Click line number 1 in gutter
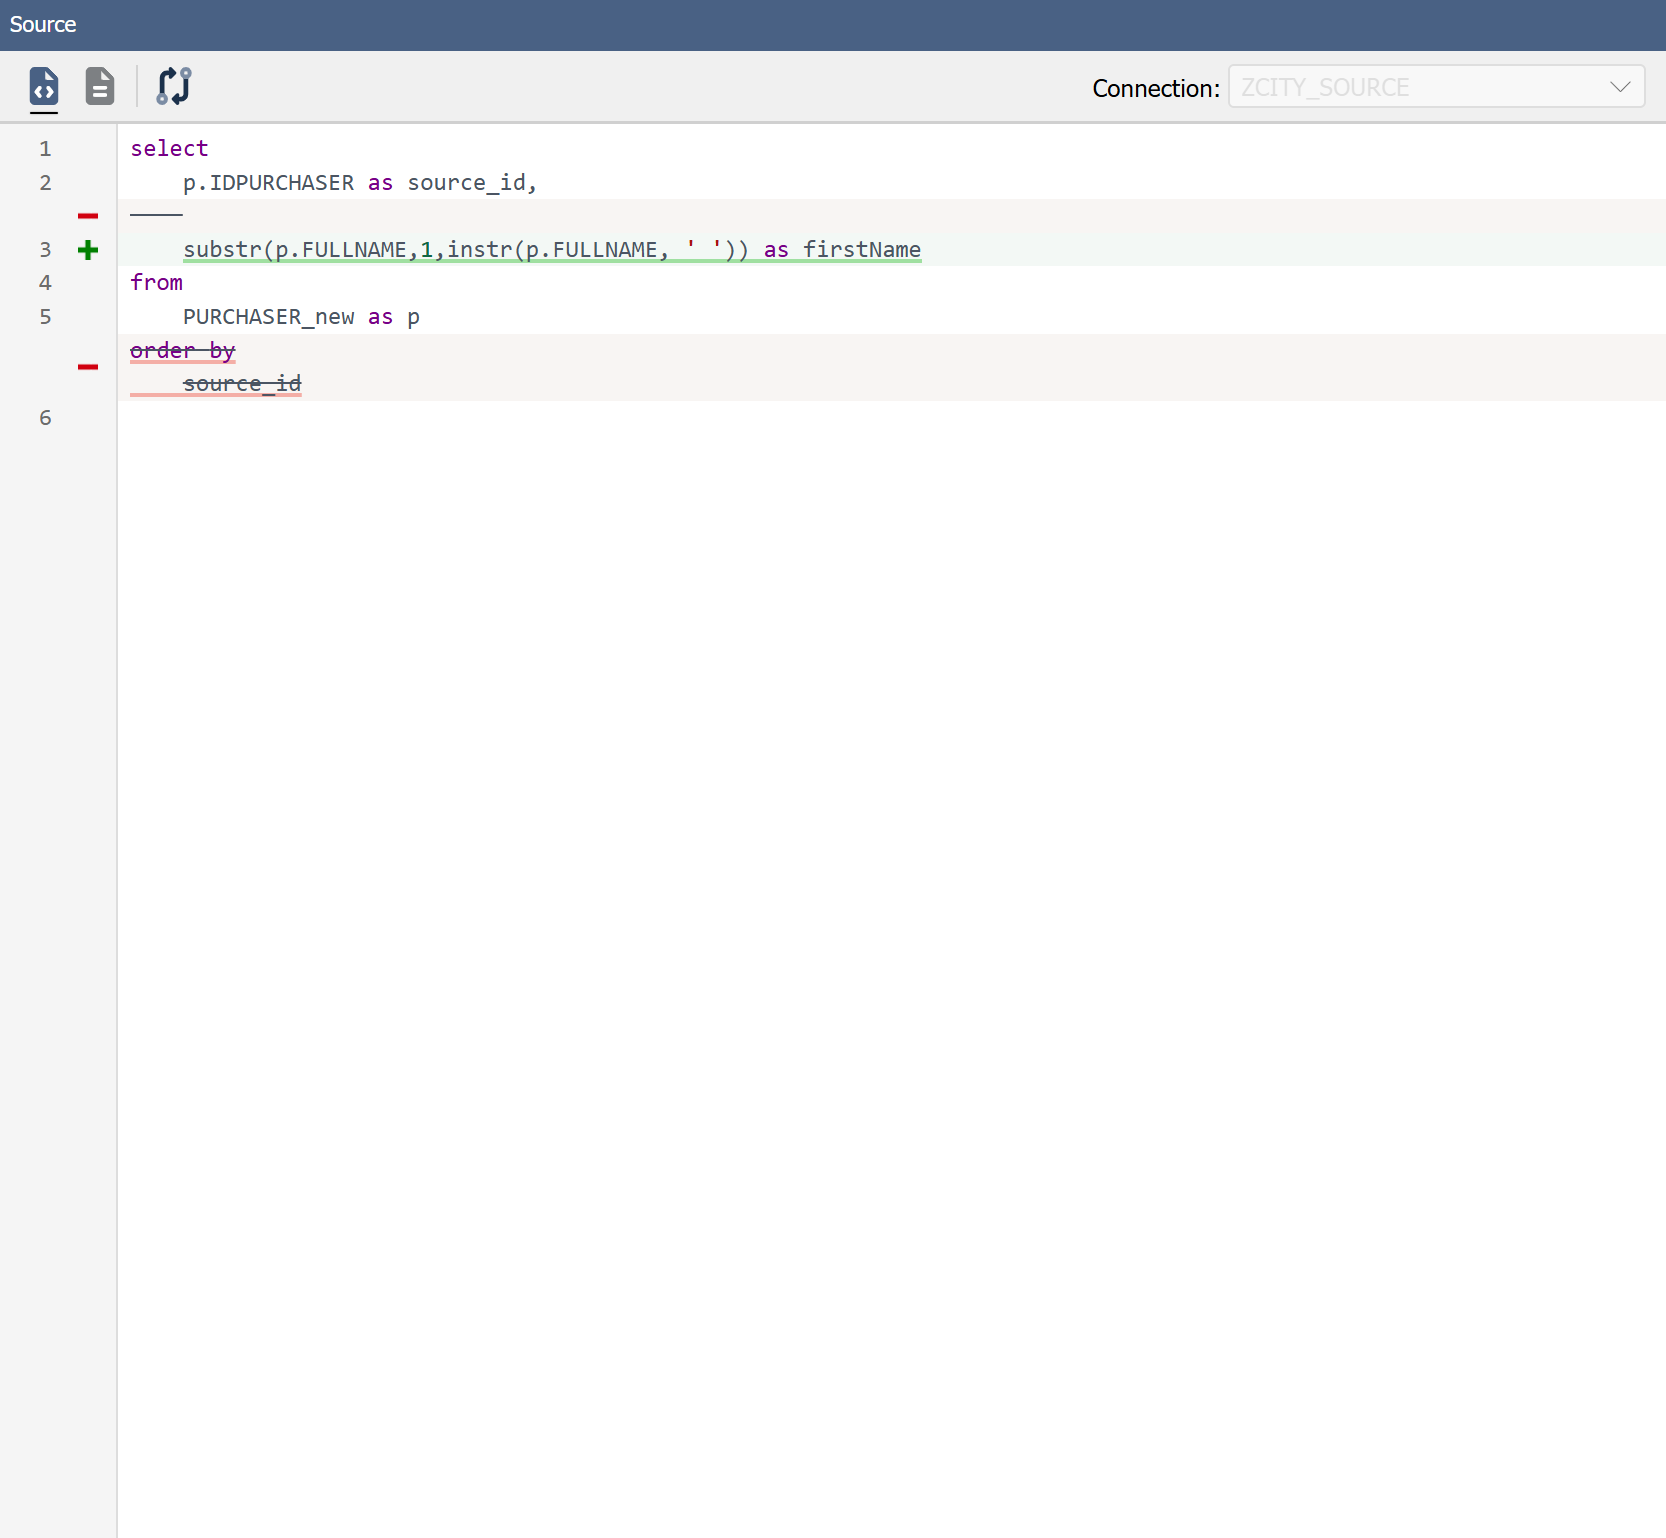This screenshot has width=1666, height=1538. [45, 149]
